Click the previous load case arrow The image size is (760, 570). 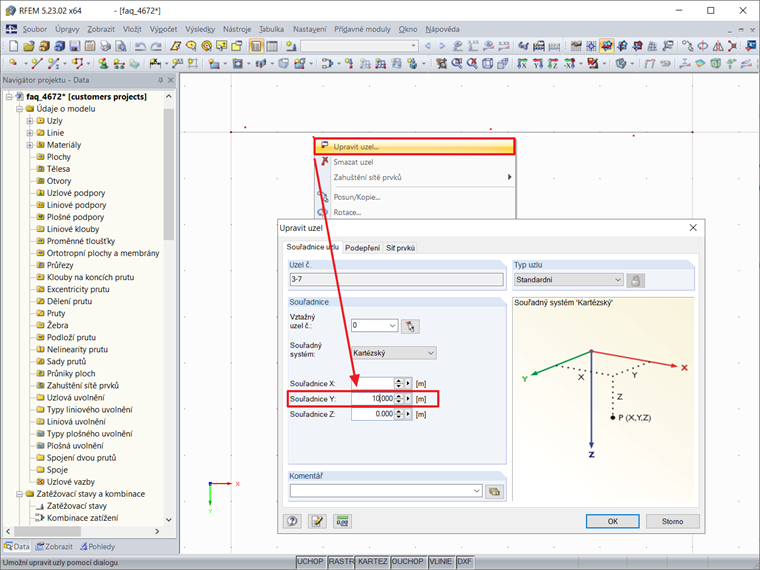[x=428, y=47]
